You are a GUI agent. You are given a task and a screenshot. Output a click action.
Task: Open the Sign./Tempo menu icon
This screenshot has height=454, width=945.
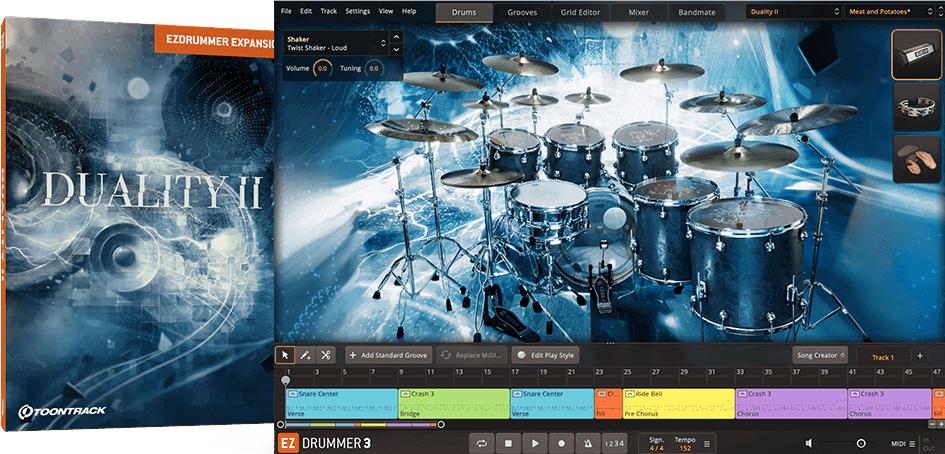[706, 443]
